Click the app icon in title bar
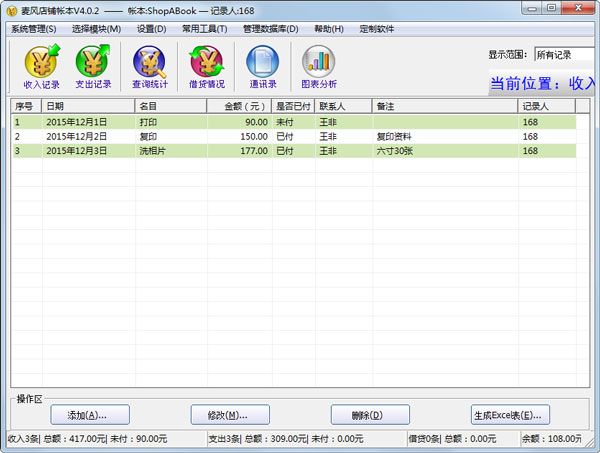This screenshot has width=600, height=453. (x=12, y=11)
